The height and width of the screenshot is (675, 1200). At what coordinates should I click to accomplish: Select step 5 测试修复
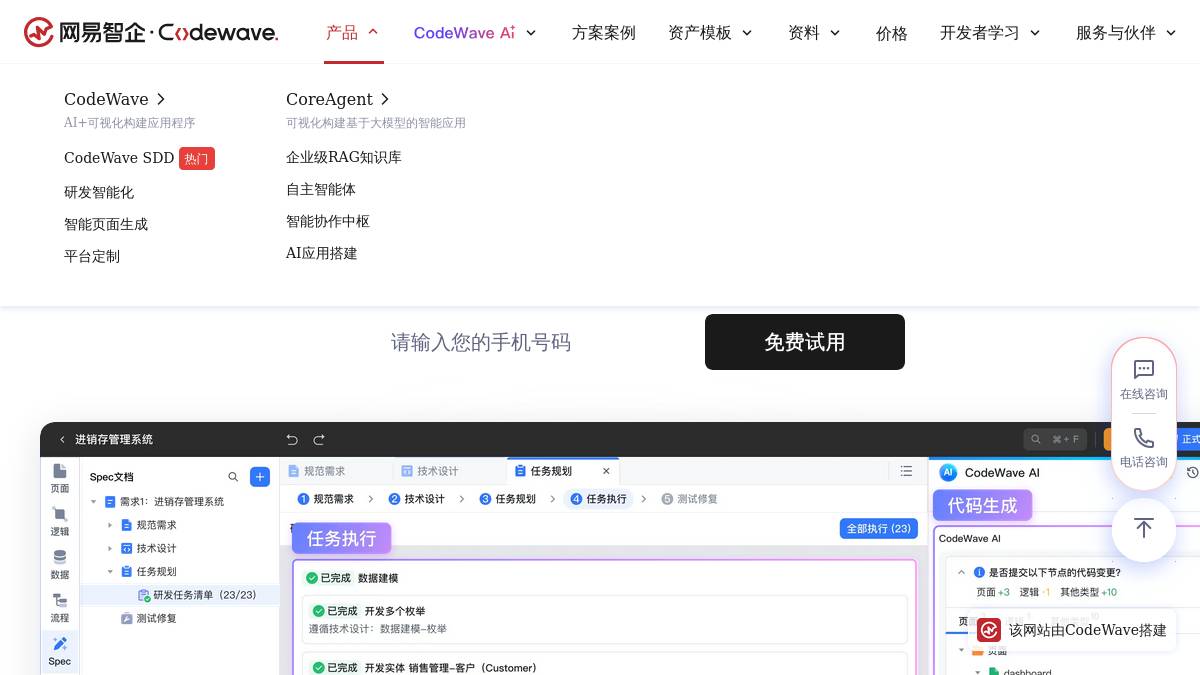click(689, 499)
